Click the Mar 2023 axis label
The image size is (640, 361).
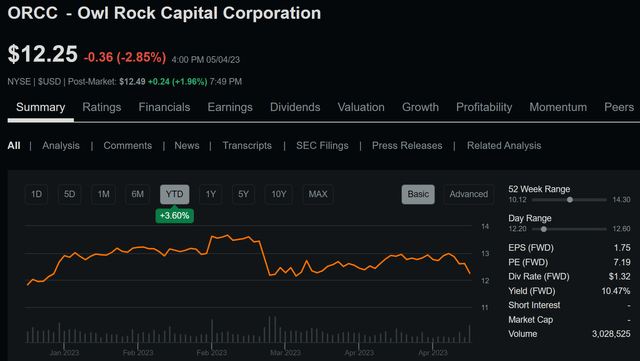[285, 353]
